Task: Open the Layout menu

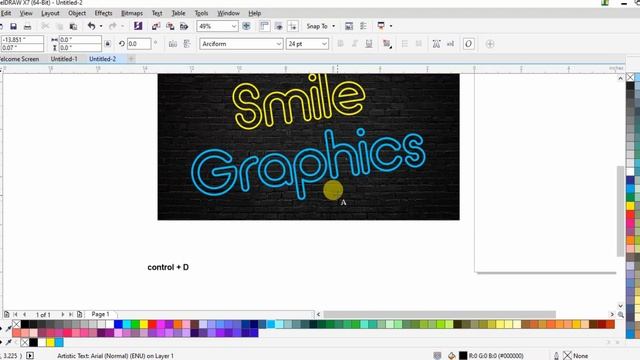Action: click(x=50, y=13)
